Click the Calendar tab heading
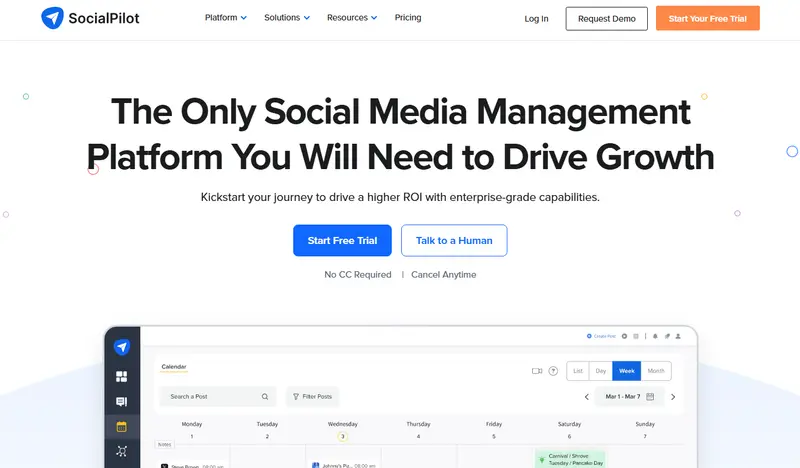This screenshot has width=800, height=468. pyautogui.click(x=174, y=367)
